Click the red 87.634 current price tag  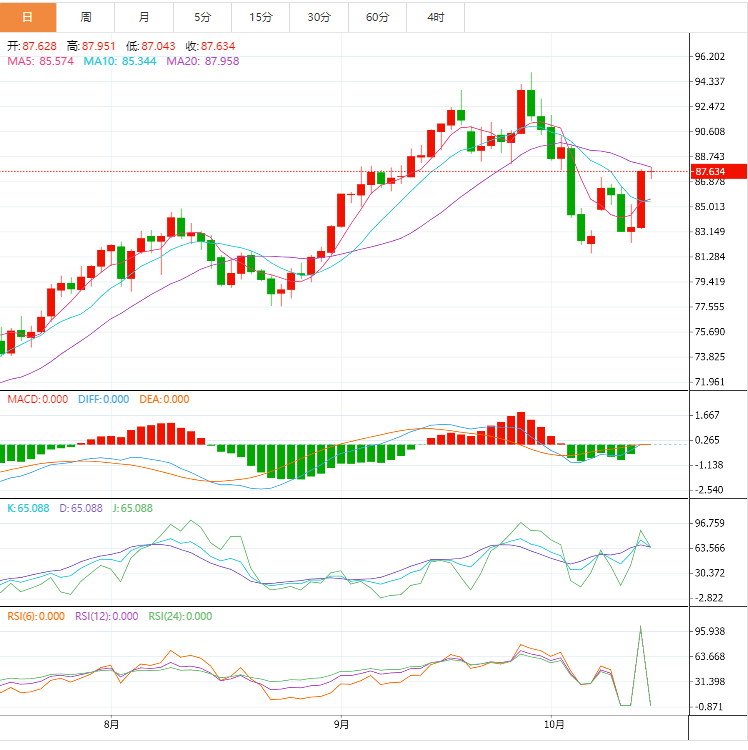(x=720, y=171)
